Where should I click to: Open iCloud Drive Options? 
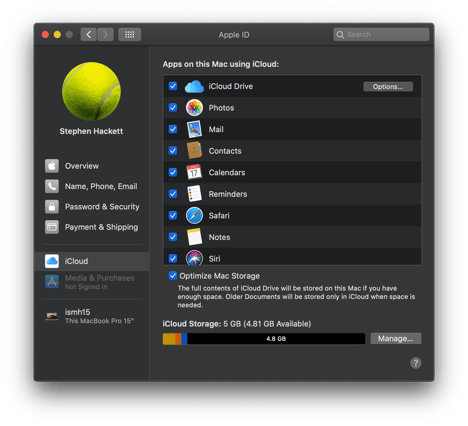point(388,87)
